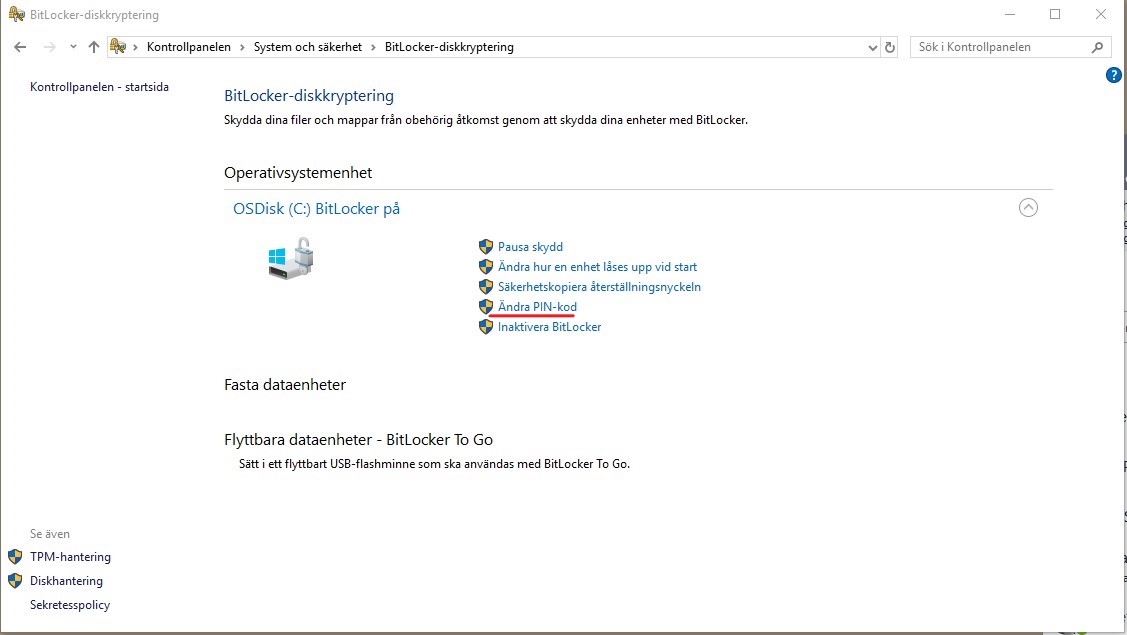Open Sekretesspolicy link
This screenshot has height=635, width=1127.
[70, 605]
